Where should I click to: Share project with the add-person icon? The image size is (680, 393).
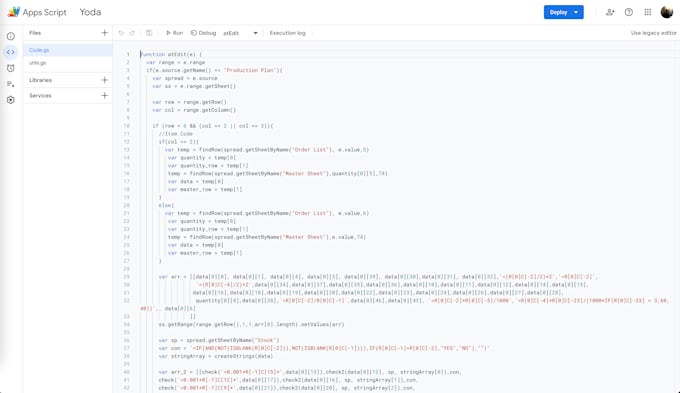(x=610, y=12)
